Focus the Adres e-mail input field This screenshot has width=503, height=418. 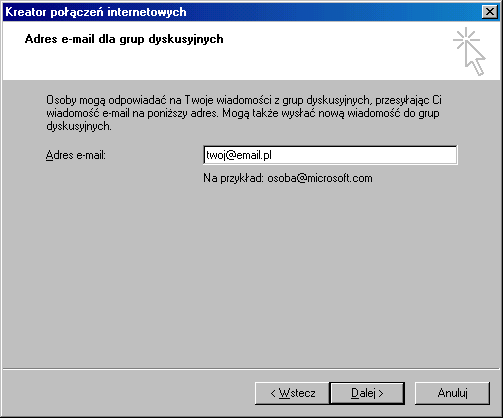tap(330, 155)
